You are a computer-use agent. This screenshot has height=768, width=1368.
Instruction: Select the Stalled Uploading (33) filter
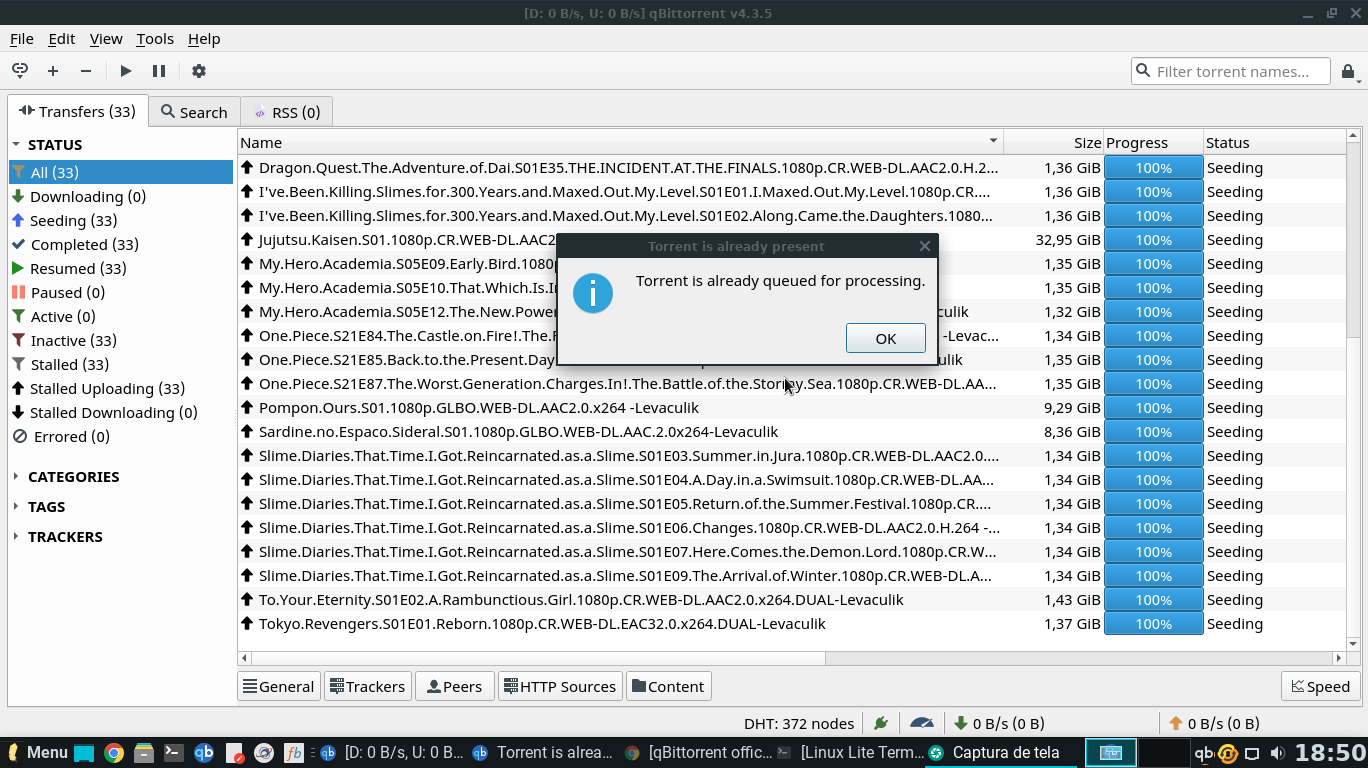click(x=121, y=388)
